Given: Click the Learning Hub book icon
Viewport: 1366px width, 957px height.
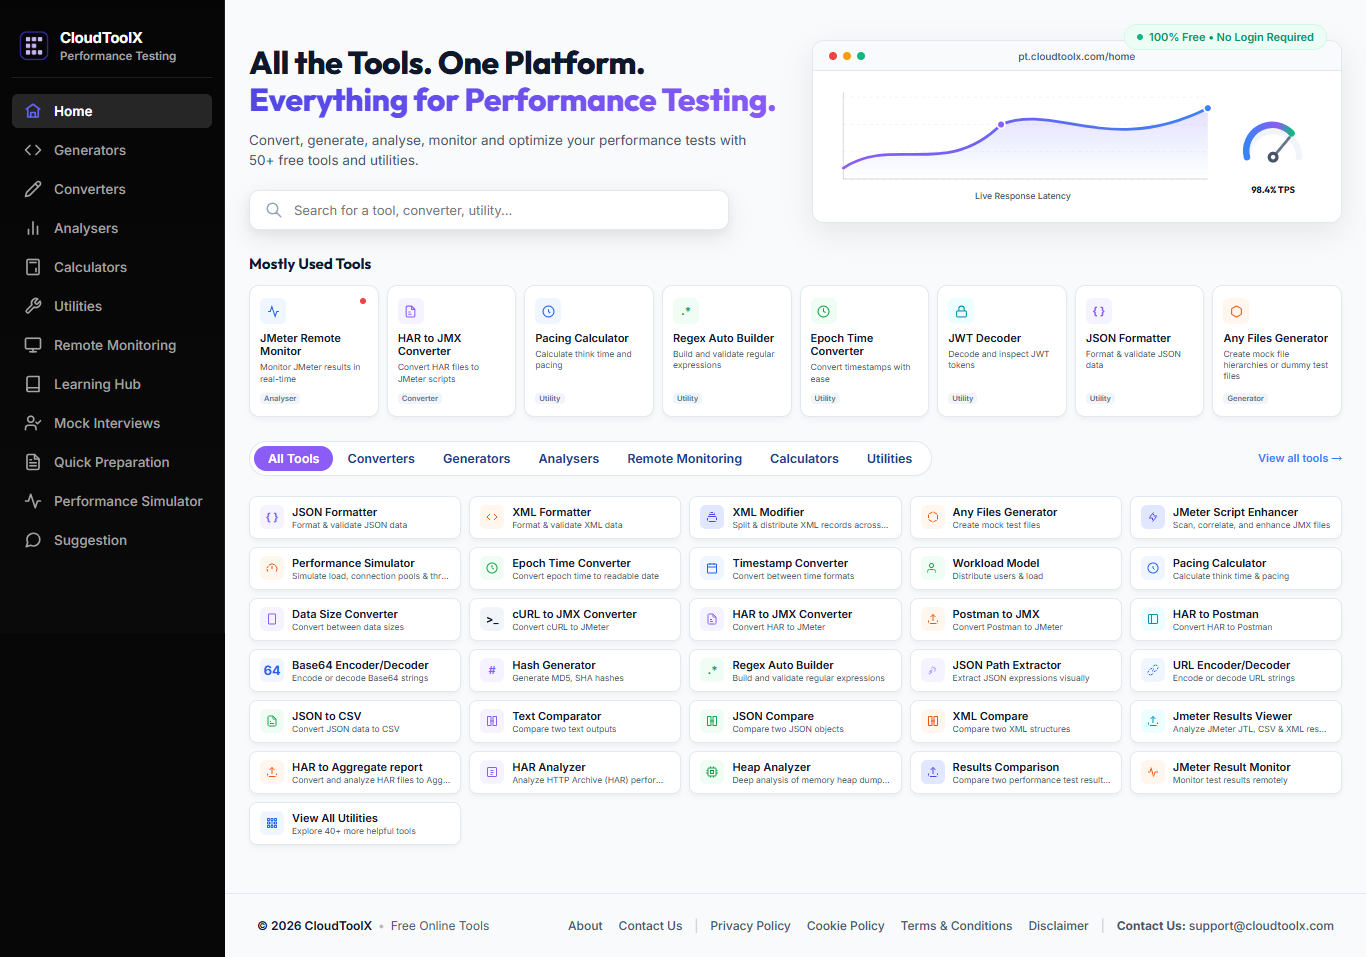Looking at the screenshot, I should [33, 384].
